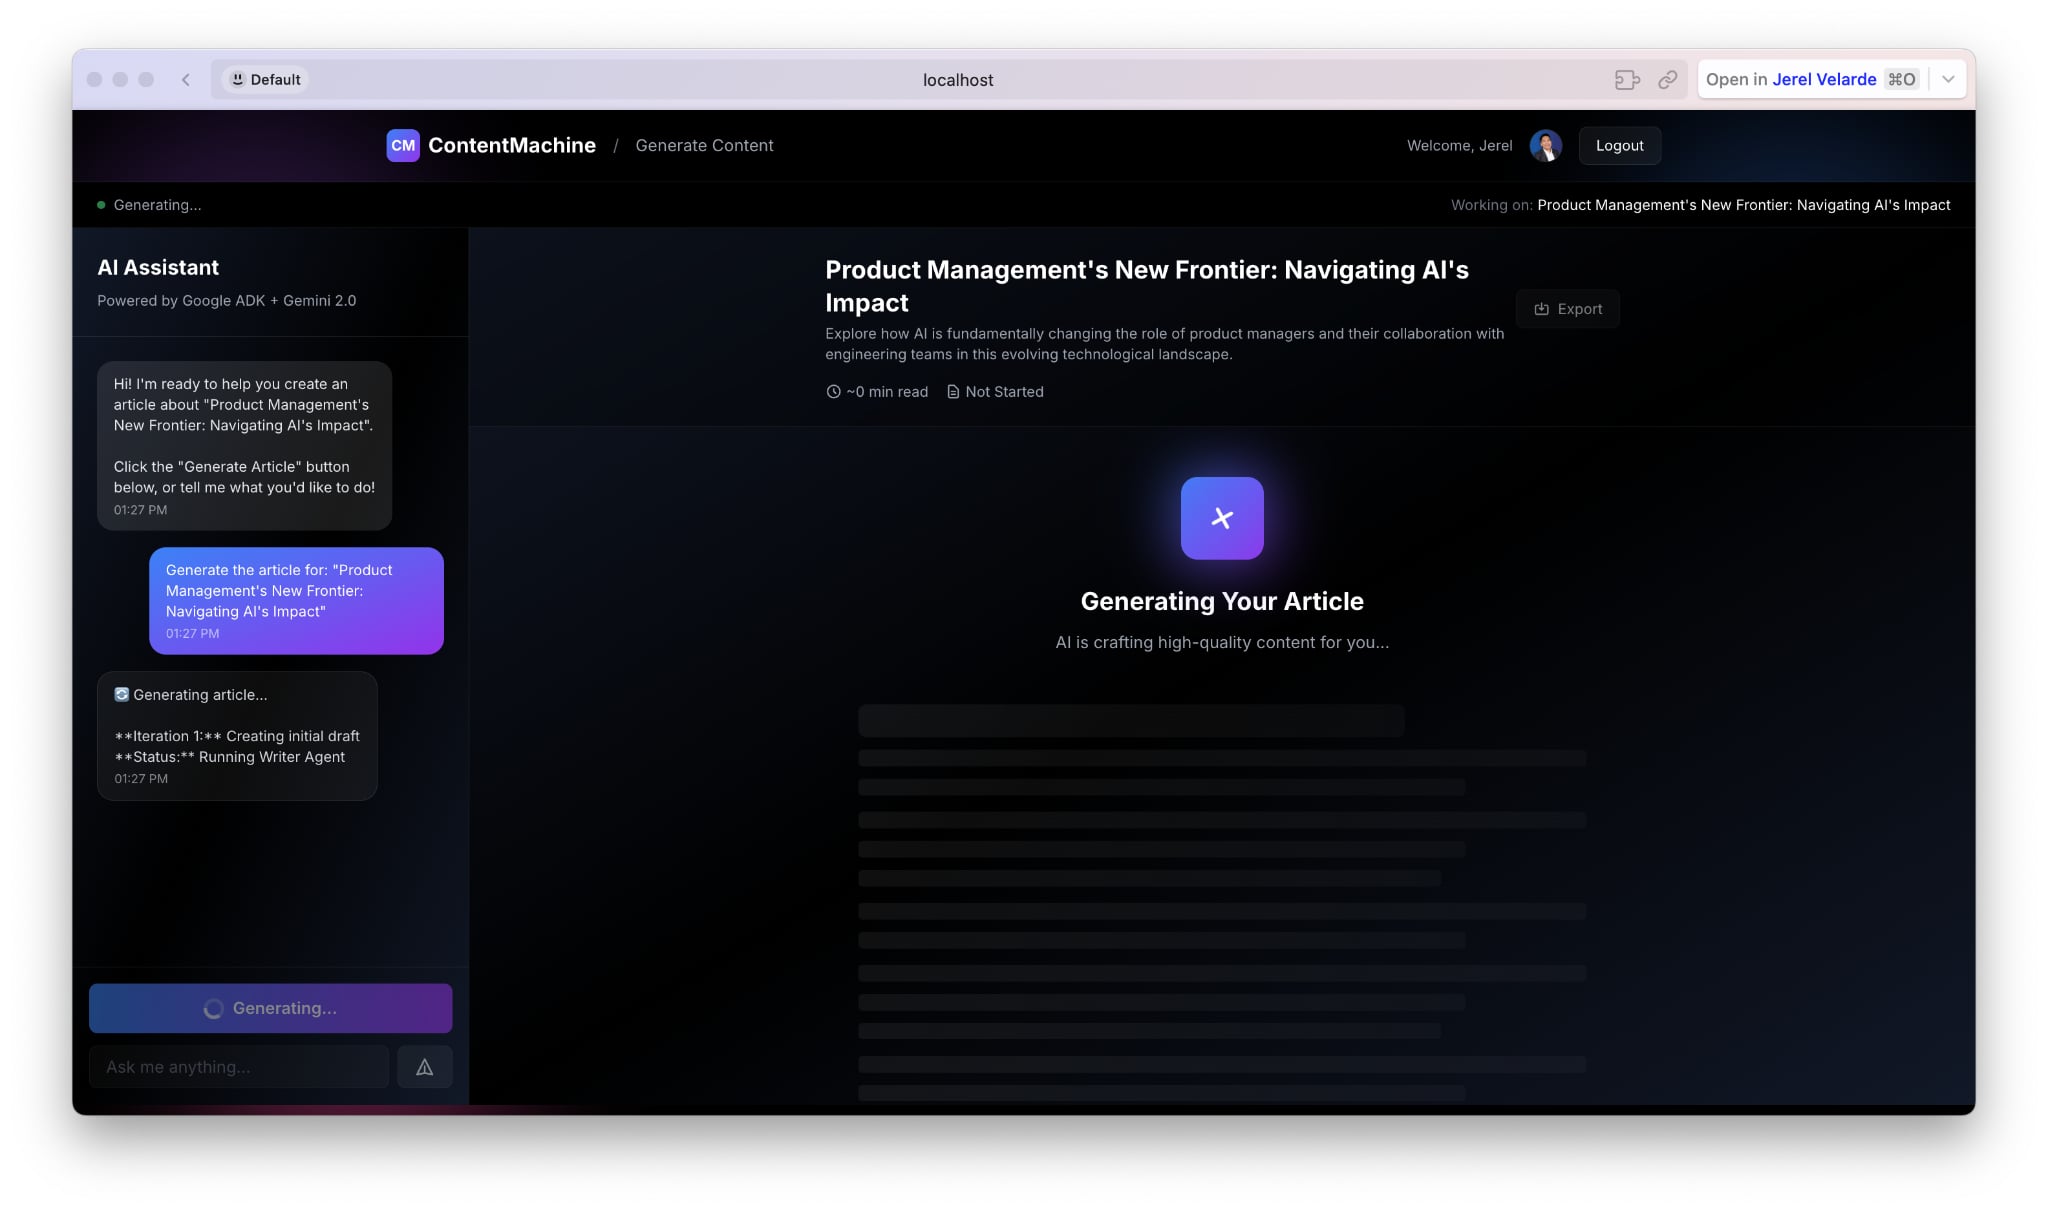This screenshot has height=1211, width=2048.
Task: Click the Generating... gradient button
Action: pos(270,1008)
